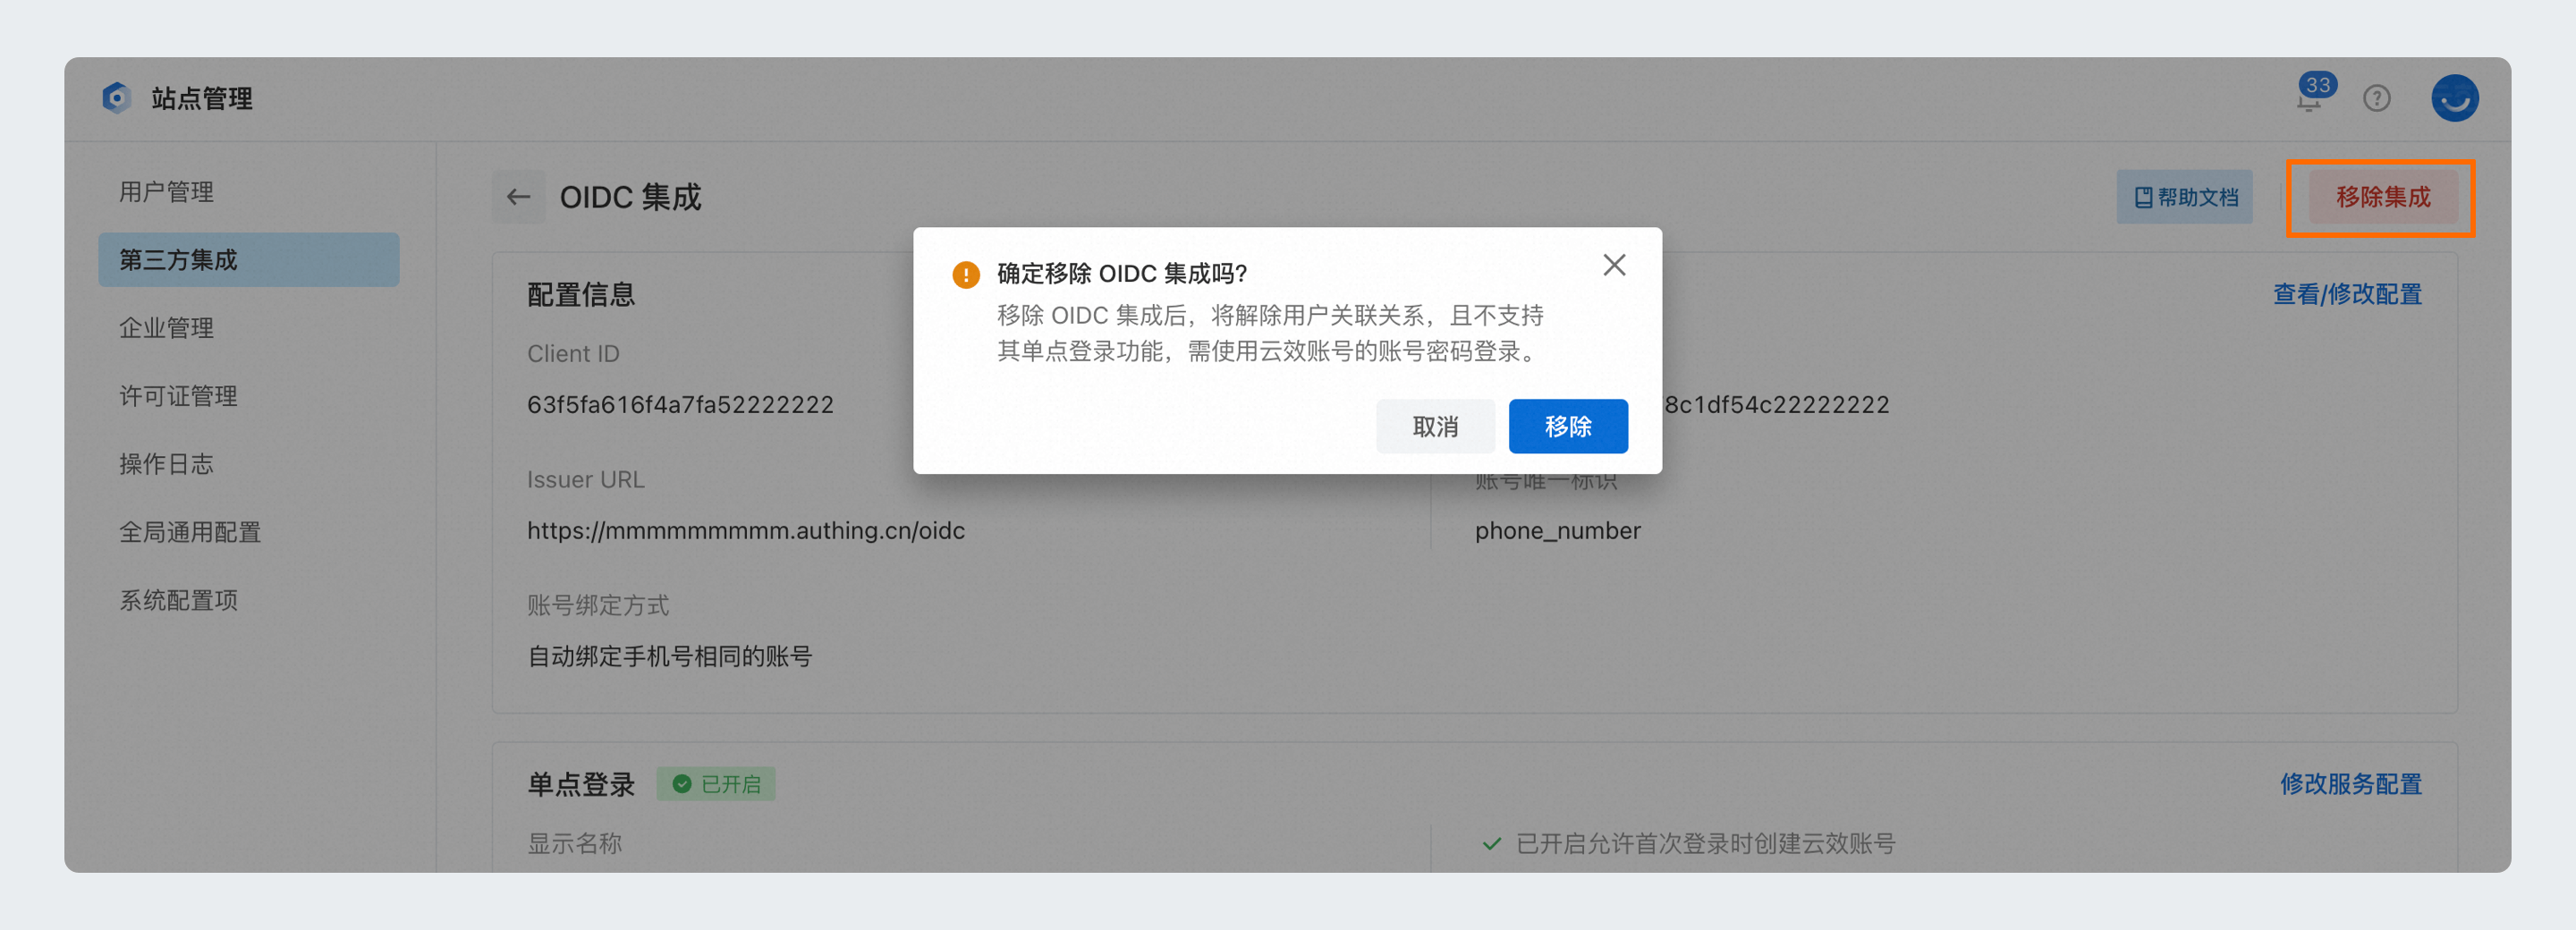2576x930 pixels.
Task: Open the help question mark icon
Action: (x=2377, y=98)
